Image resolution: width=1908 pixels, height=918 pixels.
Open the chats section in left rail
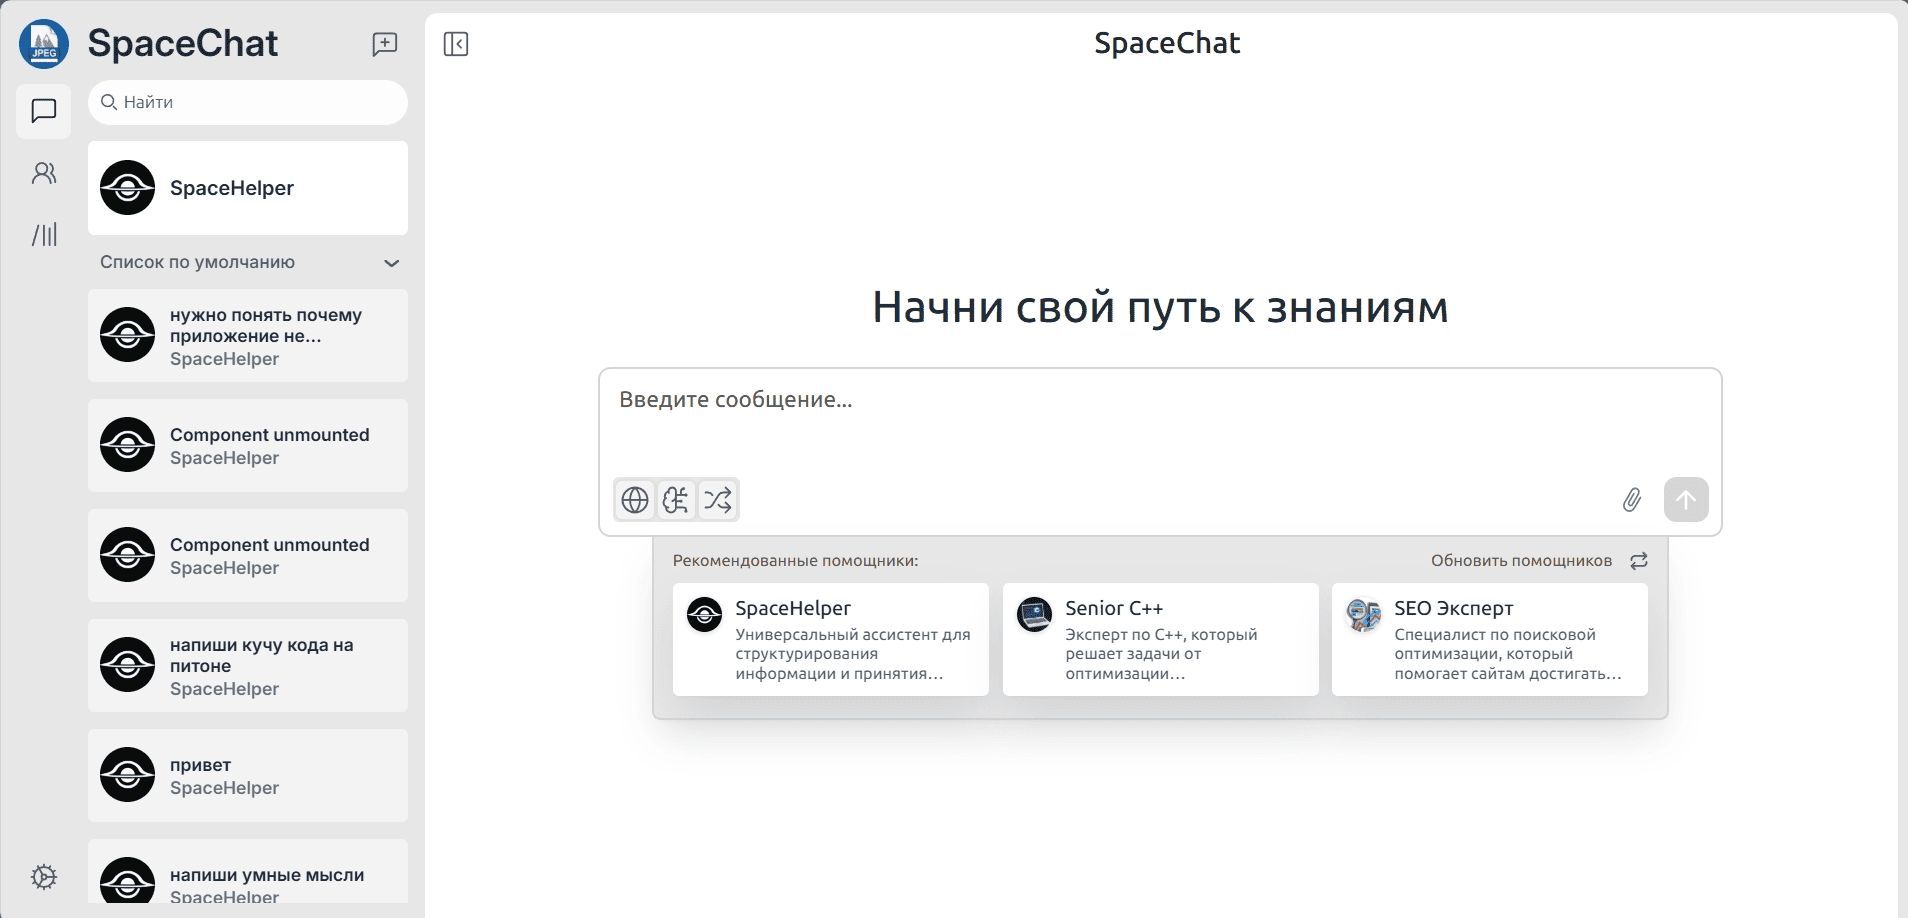[x=44, y=111]
